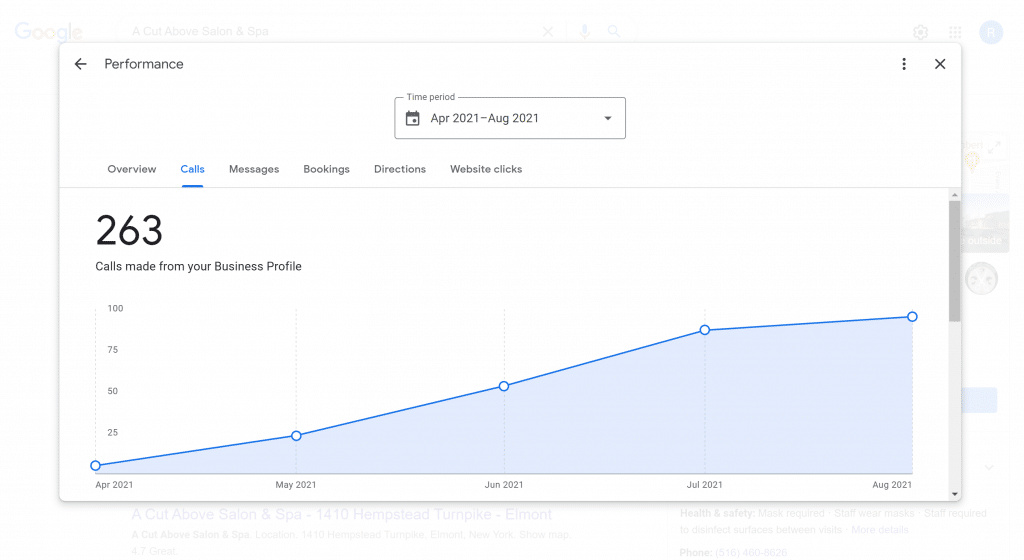Click the Jun 2021 axis label
The image size is (1024, 560).
(x=504, y=485)
